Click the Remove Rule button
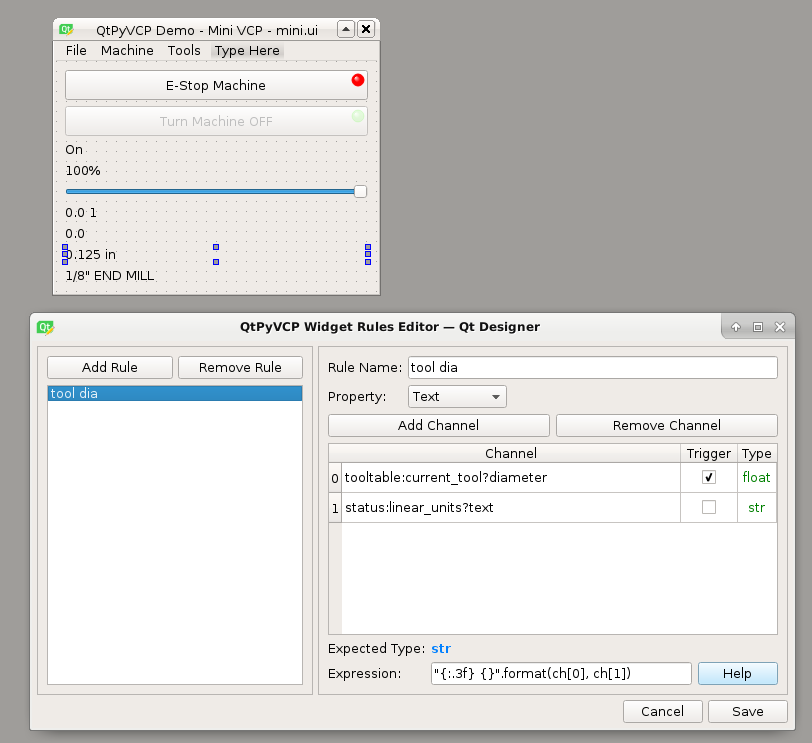The image size is (812, 743). tap(240, 367)
